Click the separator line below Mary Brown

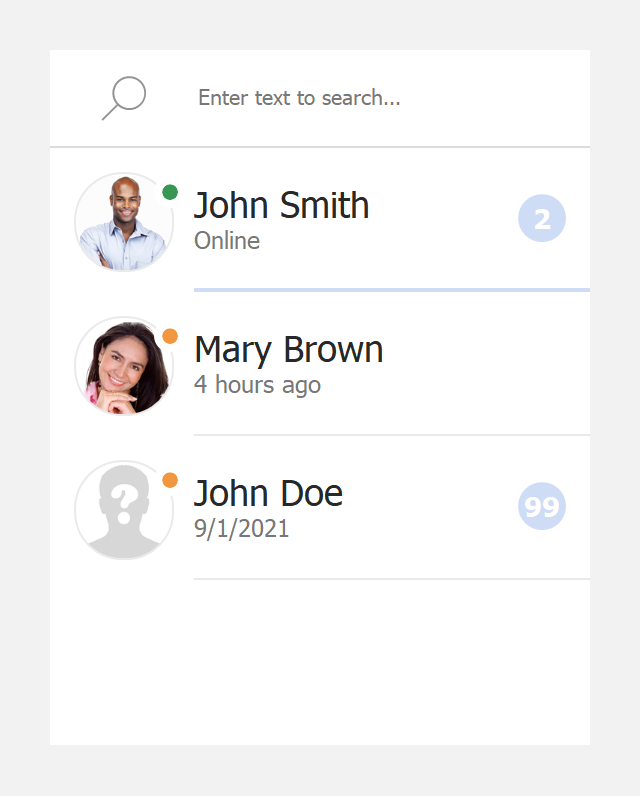point(391,435)
